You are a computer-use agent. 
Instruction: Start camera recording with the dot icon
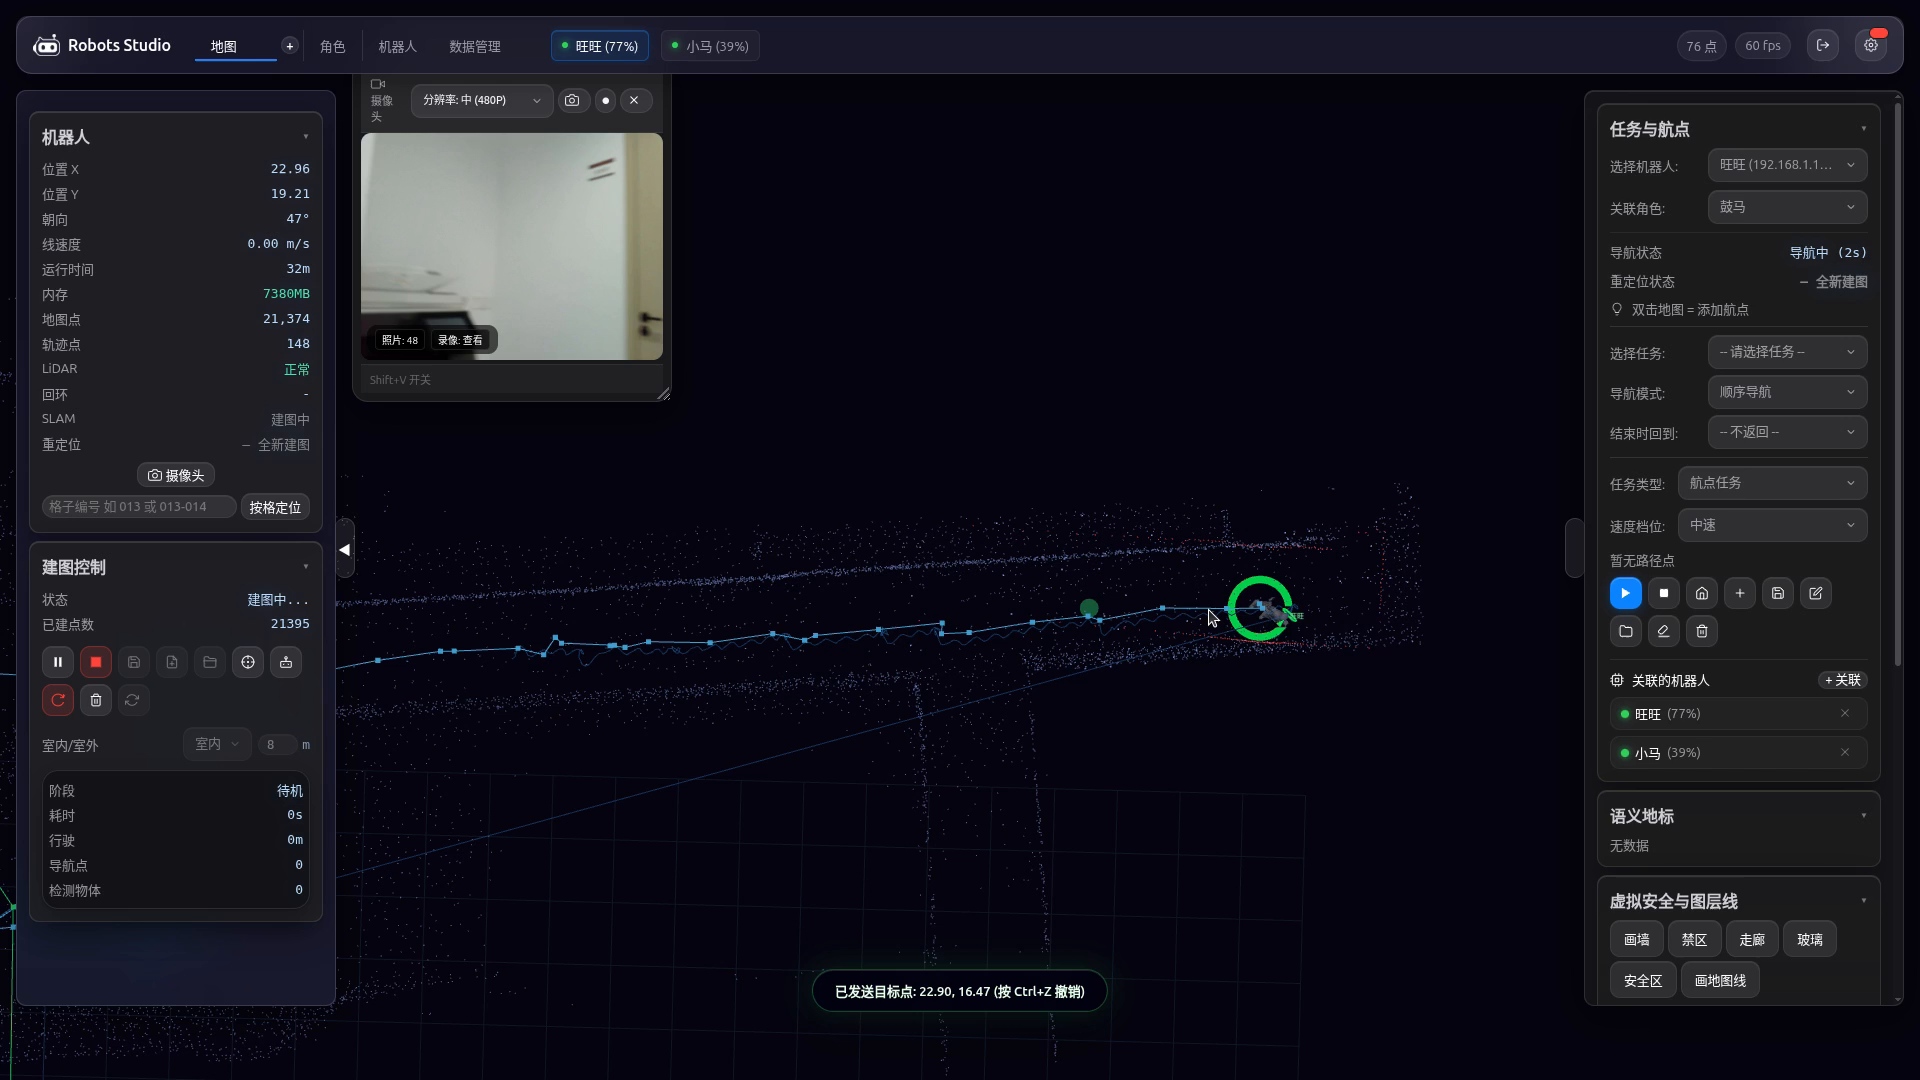[605, 100]
